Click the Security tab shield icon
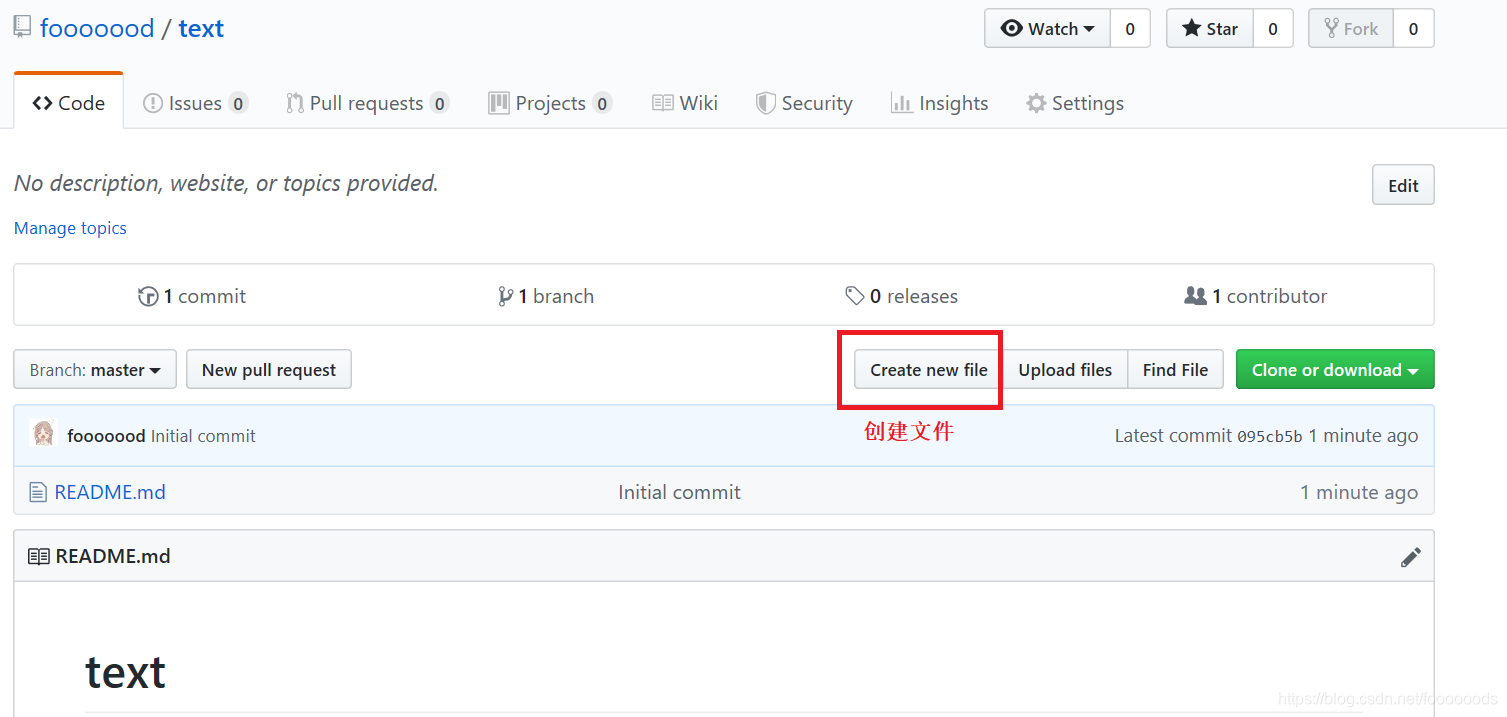Screen dimensions: 1507x717 coord(766,103)
